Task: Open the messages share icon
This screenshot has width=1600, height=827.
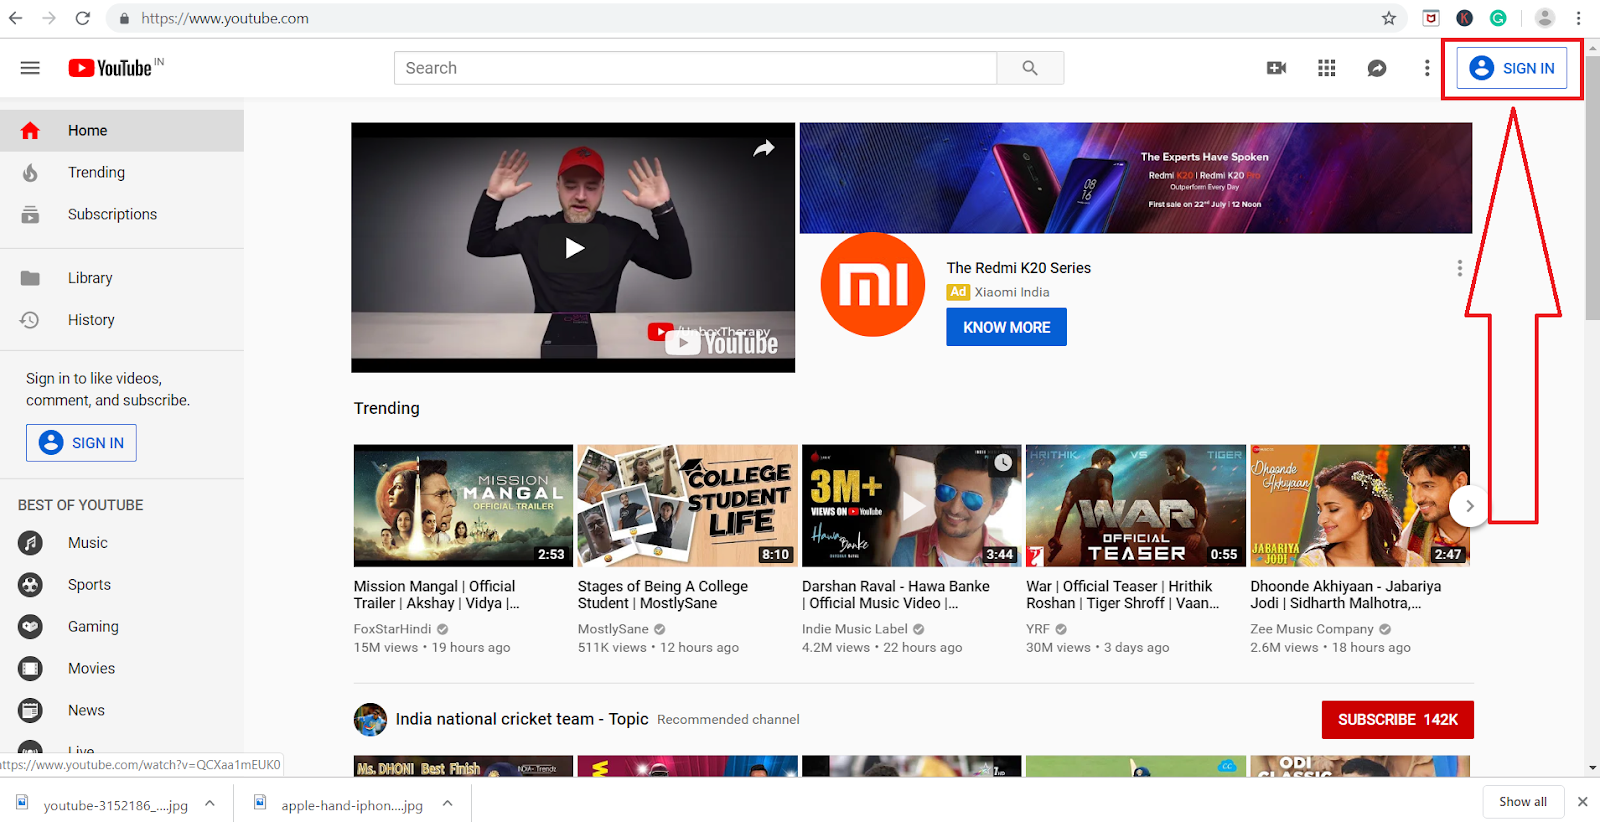Action: coord(1377,68)
